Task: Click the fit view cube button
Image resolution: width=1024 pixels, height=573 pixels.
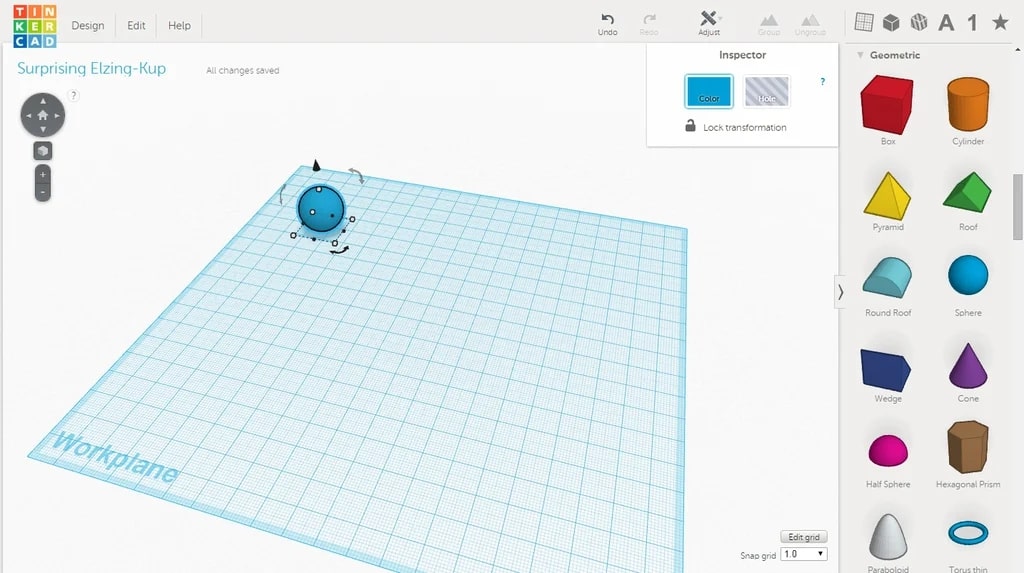Action: (x=42, y=151)
